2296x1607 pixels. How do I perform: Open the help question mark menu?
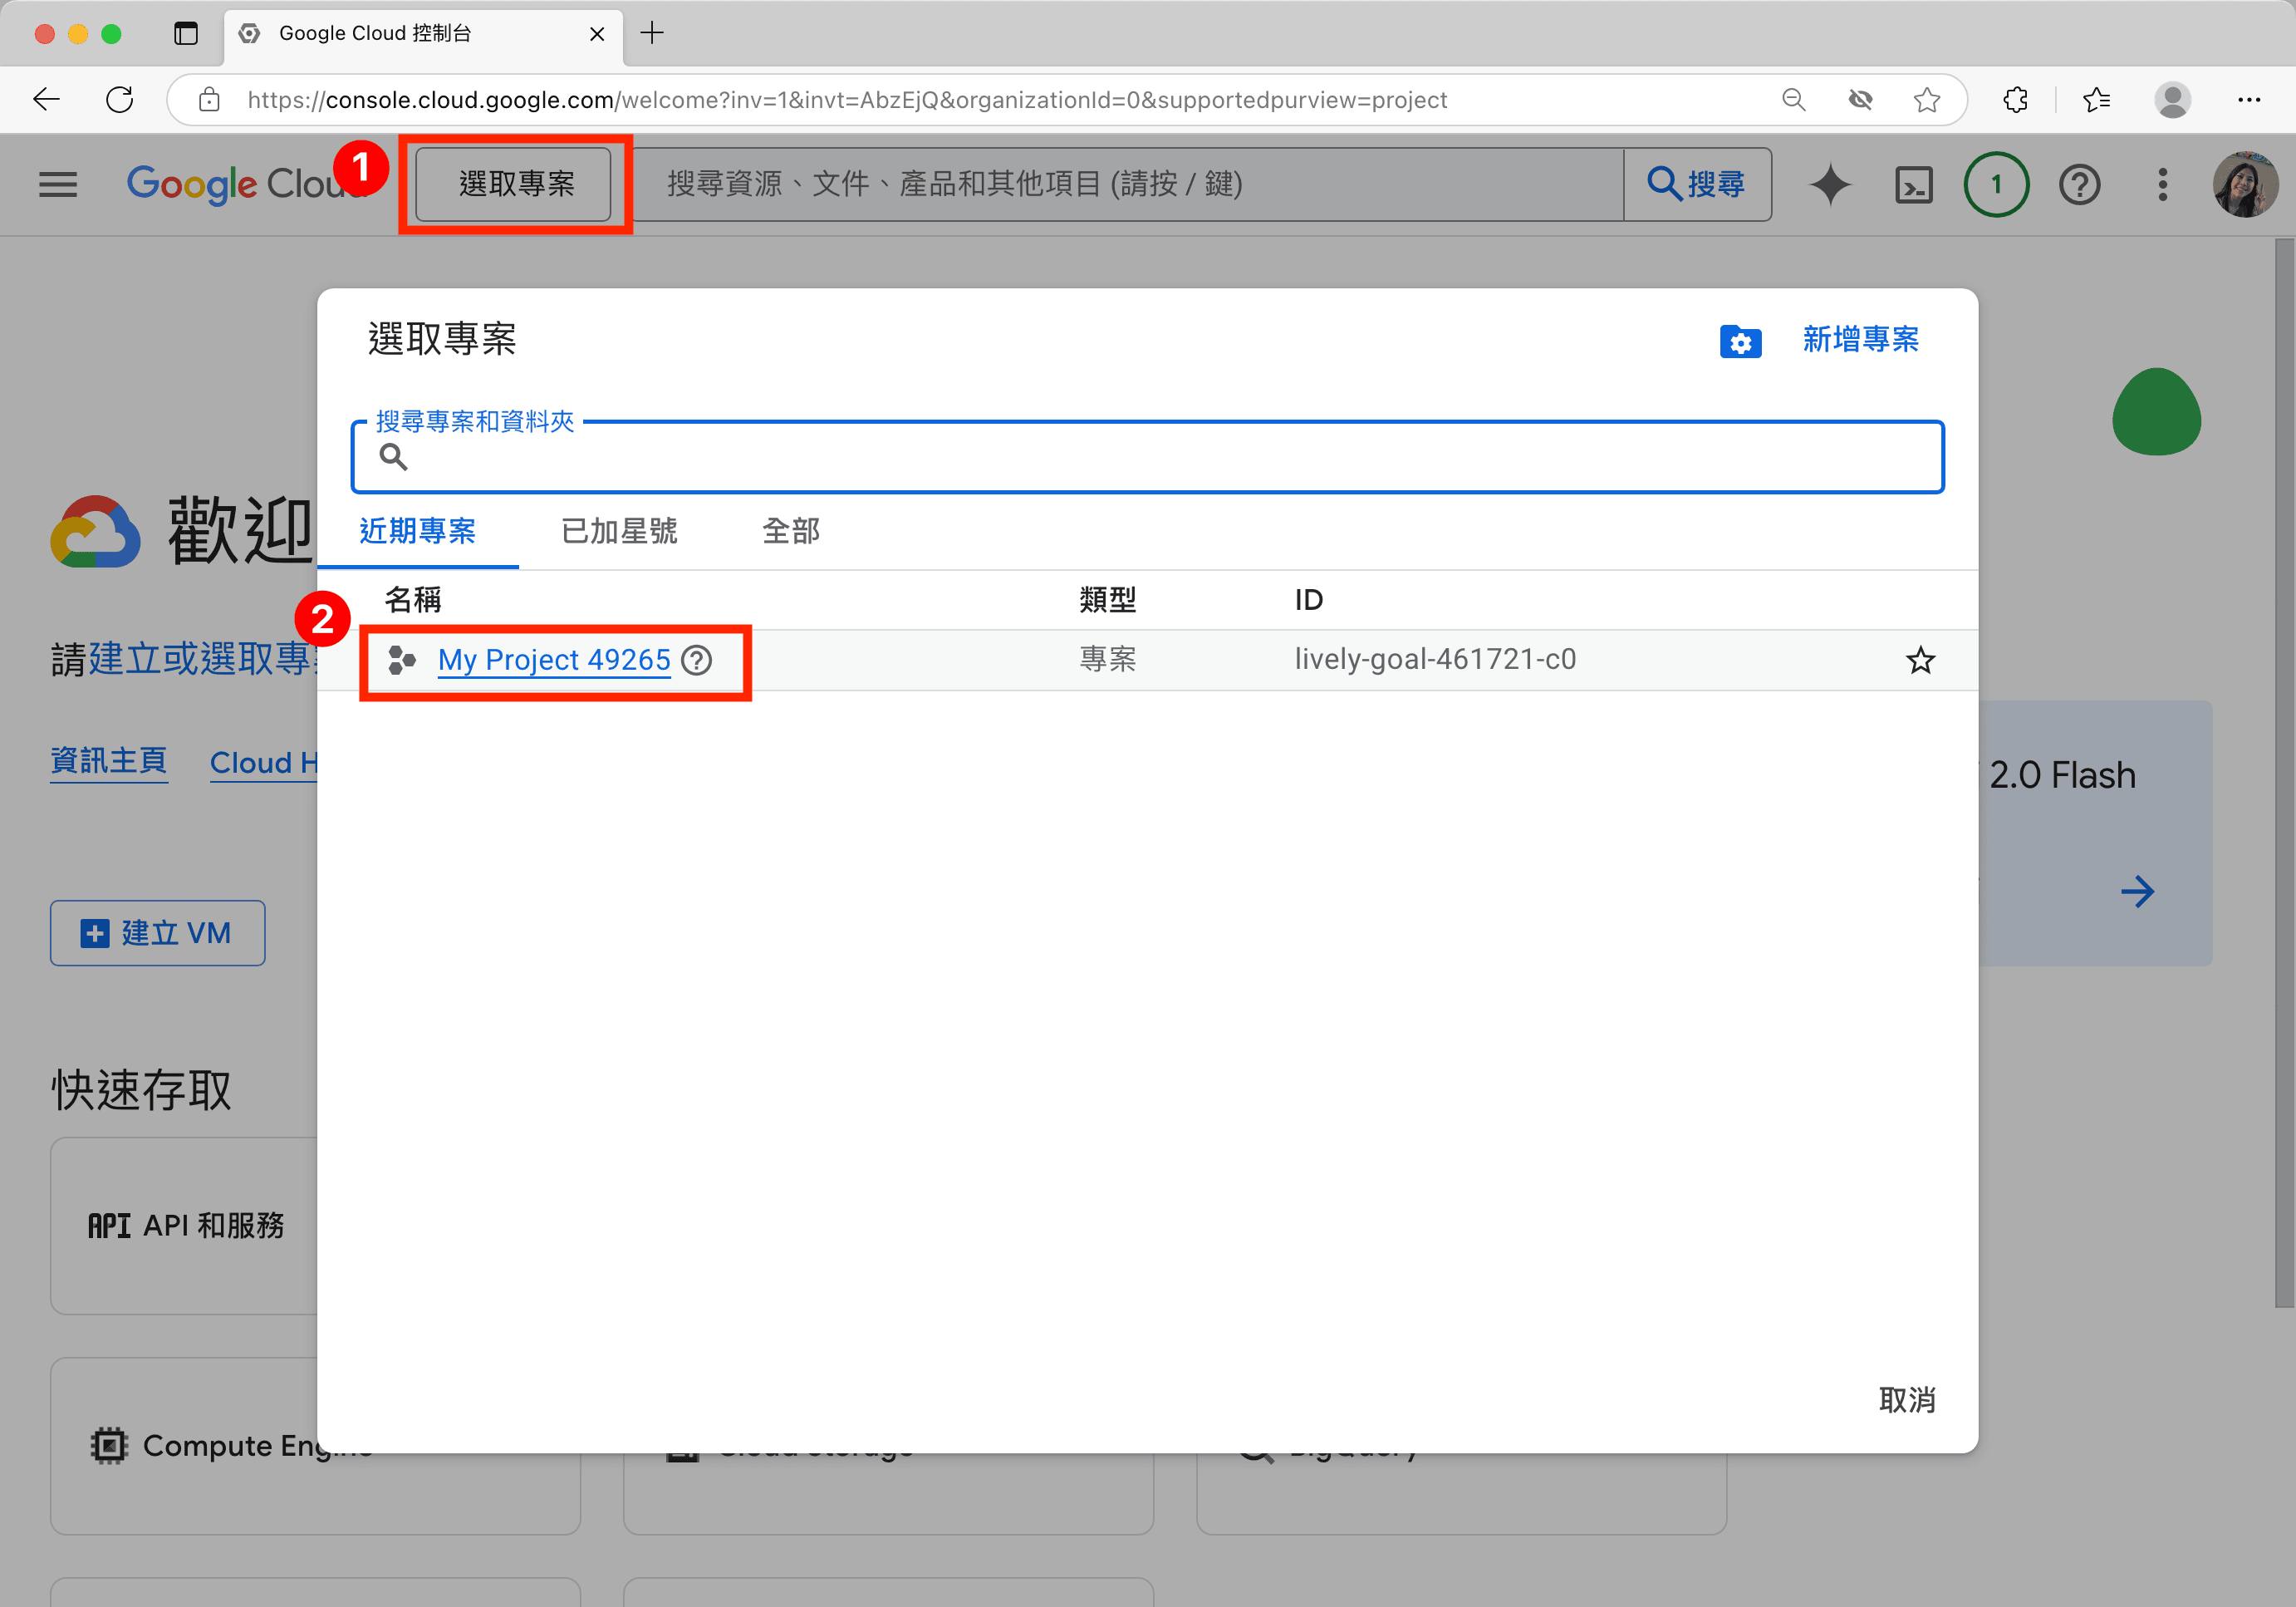coord(2079,184)
